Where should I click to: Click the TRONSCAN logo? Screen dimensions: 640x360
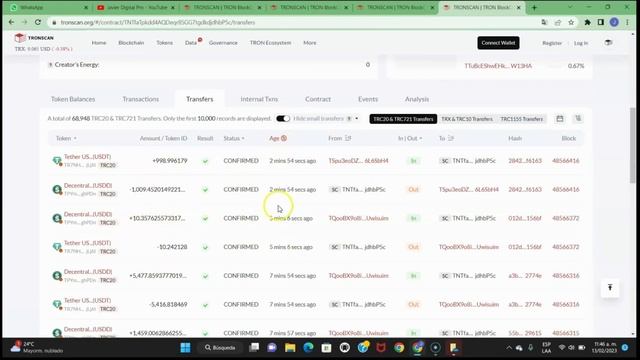[x=34, y=38]
